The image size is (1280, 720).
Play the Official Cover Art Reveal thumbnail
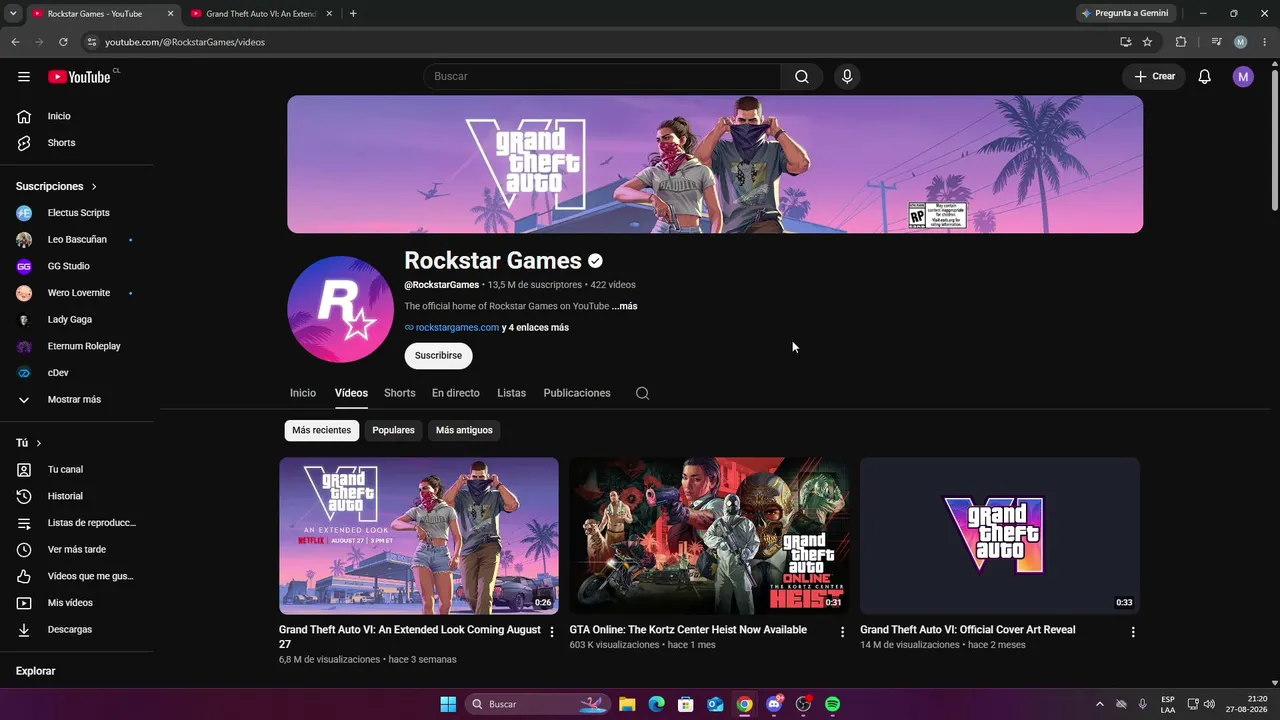tap(1000, 536)
